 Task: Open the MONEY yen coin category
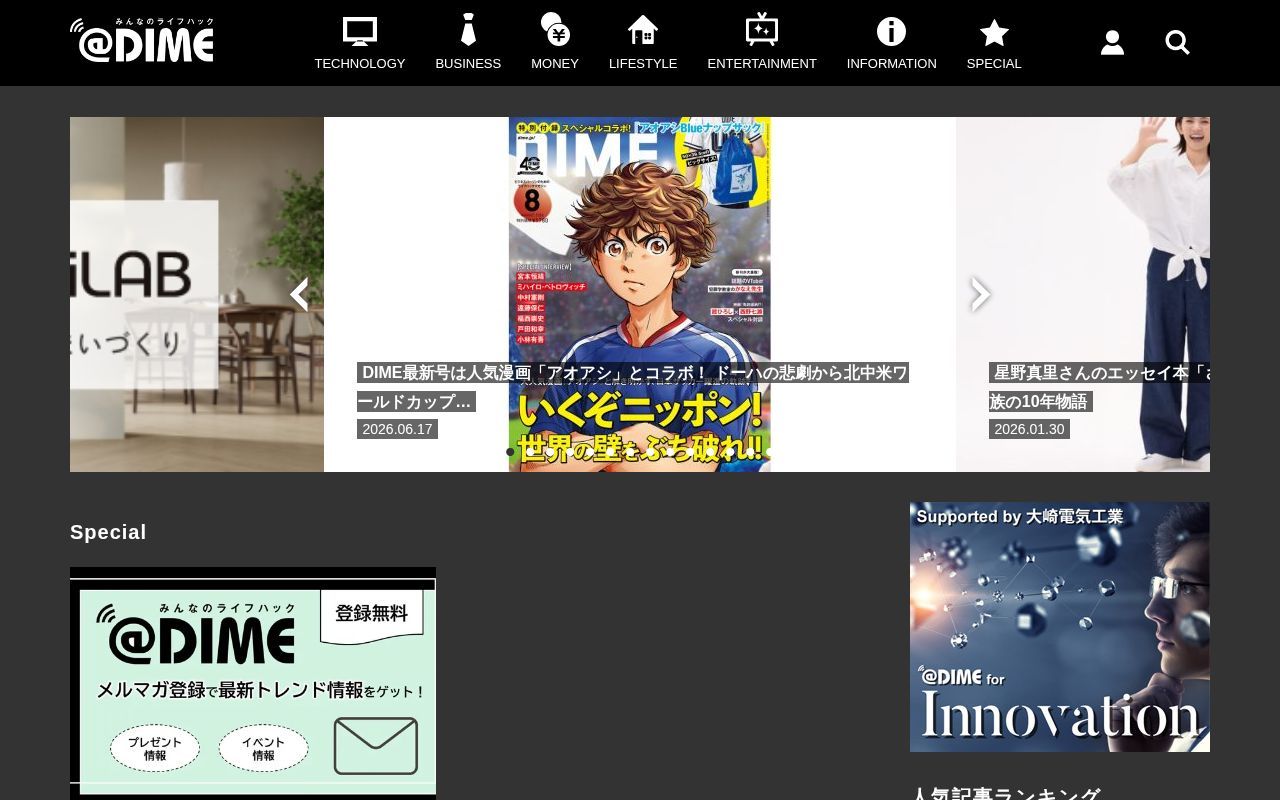(555, 43)
